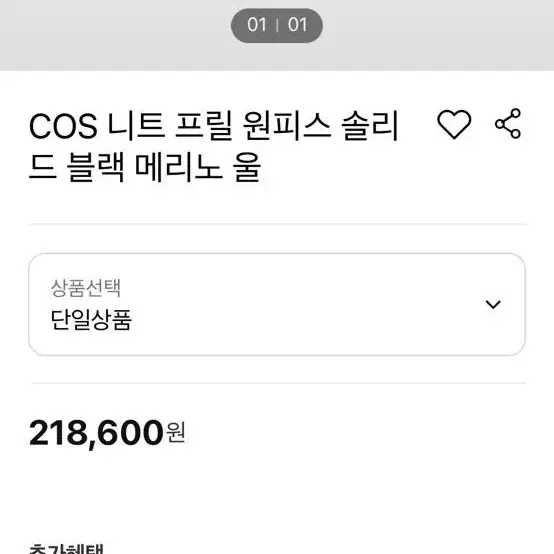
Task: Click the 원 currency symbol after price
Action: click(176, 432)
